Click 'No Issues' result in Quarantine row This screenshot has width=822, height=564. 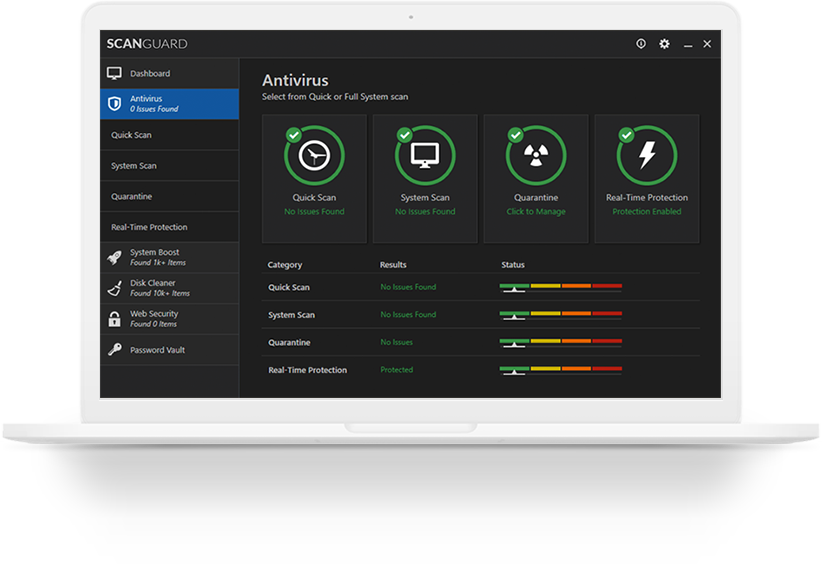pyautogui.click(x=396, y=342)
